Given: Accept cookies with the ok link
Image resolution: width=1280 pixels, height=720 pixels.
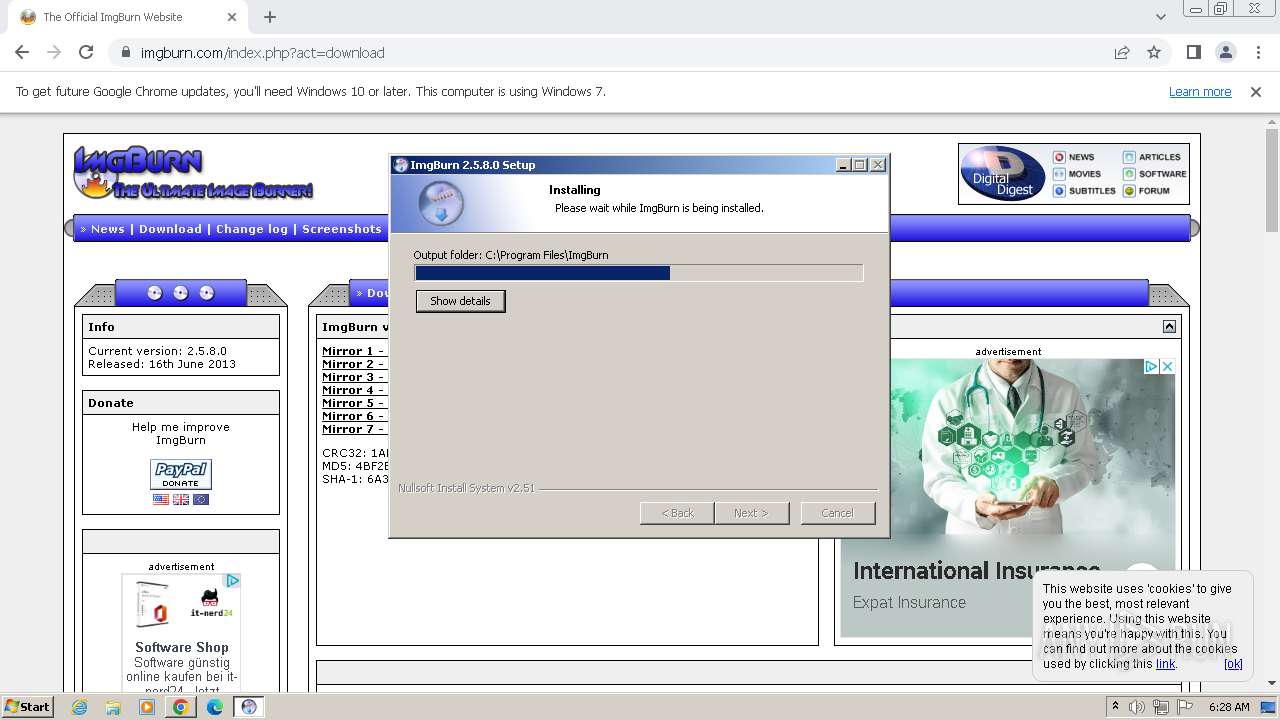Looking at the screenshot, I should (1233, 663).
